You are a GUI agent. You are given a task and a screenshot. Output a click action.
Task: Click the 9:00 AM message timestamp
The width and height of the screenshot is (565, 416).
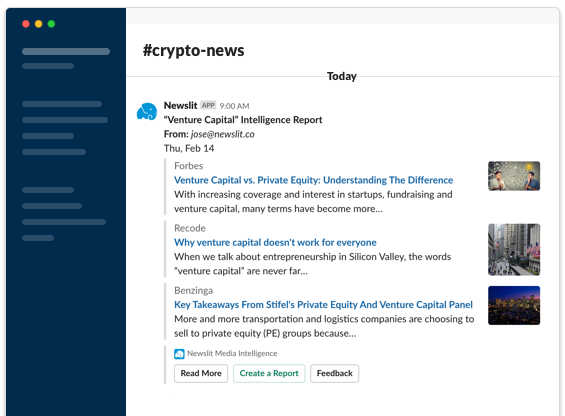coord(235,106)
